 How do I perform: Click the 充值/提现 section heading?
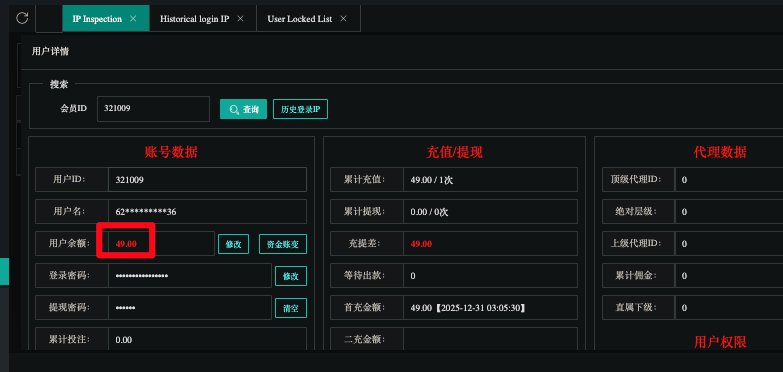pos(454,152)
